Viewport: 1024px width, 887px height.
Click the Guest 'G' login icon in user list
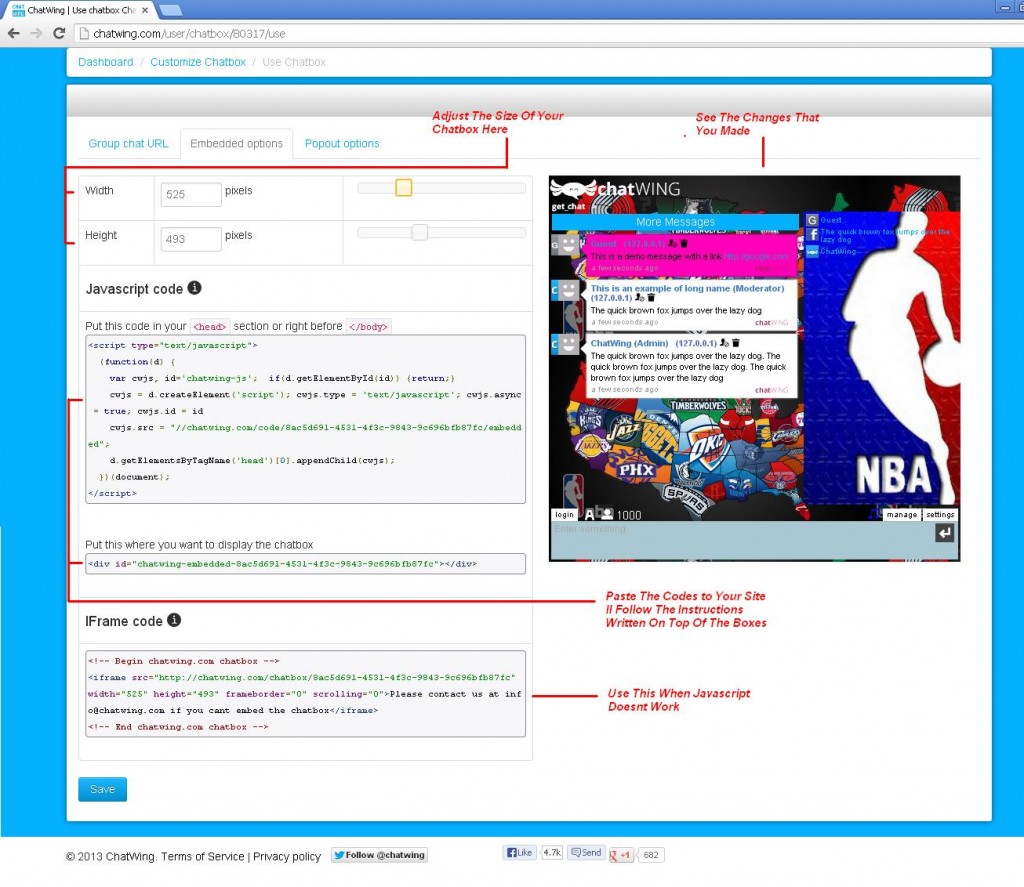point(812,221)
